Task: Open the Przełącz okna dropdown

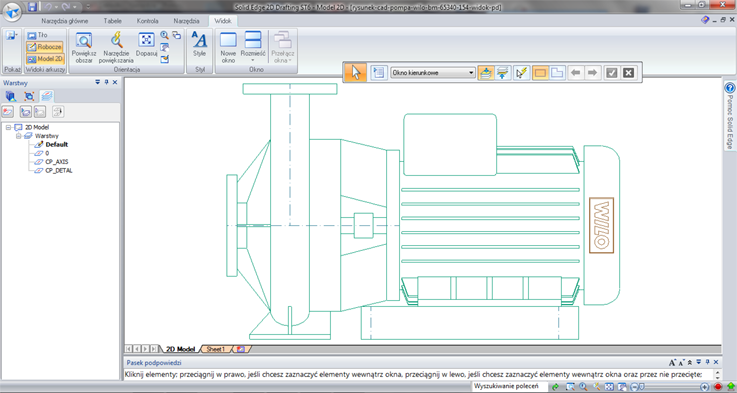Action: 282,47
